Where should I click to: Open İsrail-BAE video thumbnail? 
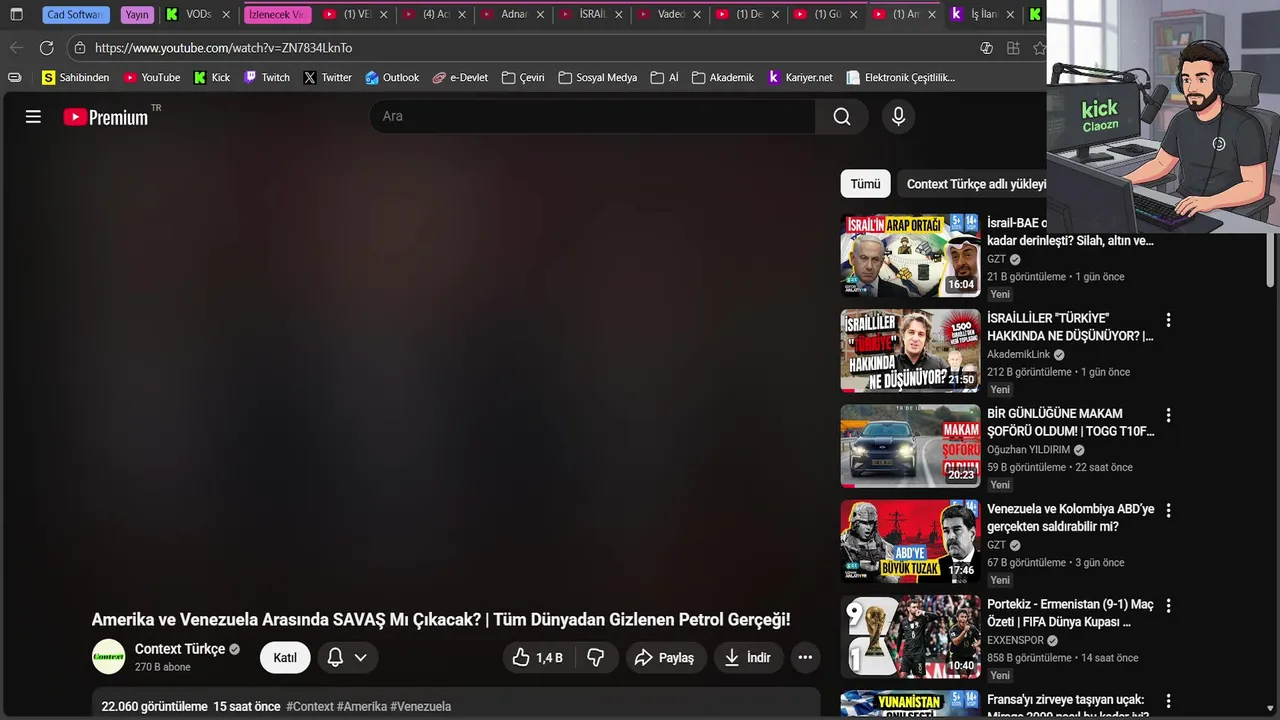click(x=910, y=255)
